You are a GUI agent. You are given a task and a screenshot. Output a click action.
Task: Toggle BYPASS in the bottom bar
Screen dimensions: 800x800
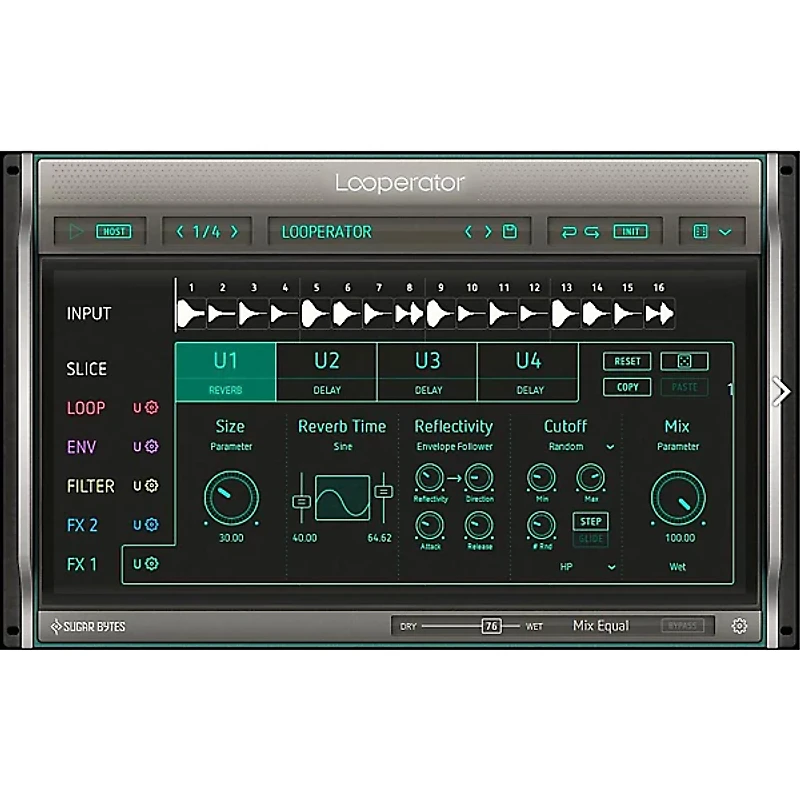point(684,625)
